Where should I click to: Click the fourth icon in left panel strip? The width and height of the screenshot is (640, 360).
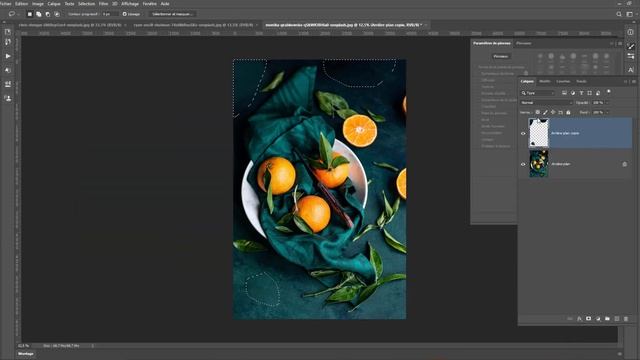point(8,70)
